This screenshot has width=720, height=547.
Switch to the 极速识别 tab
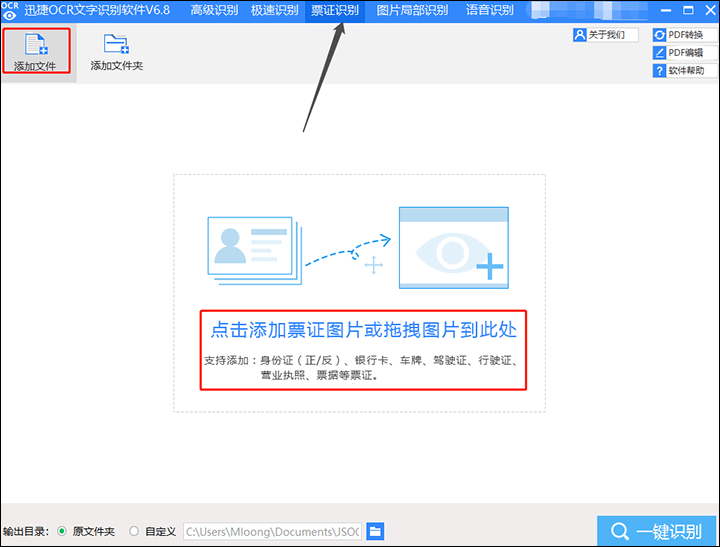click(273, 10)
